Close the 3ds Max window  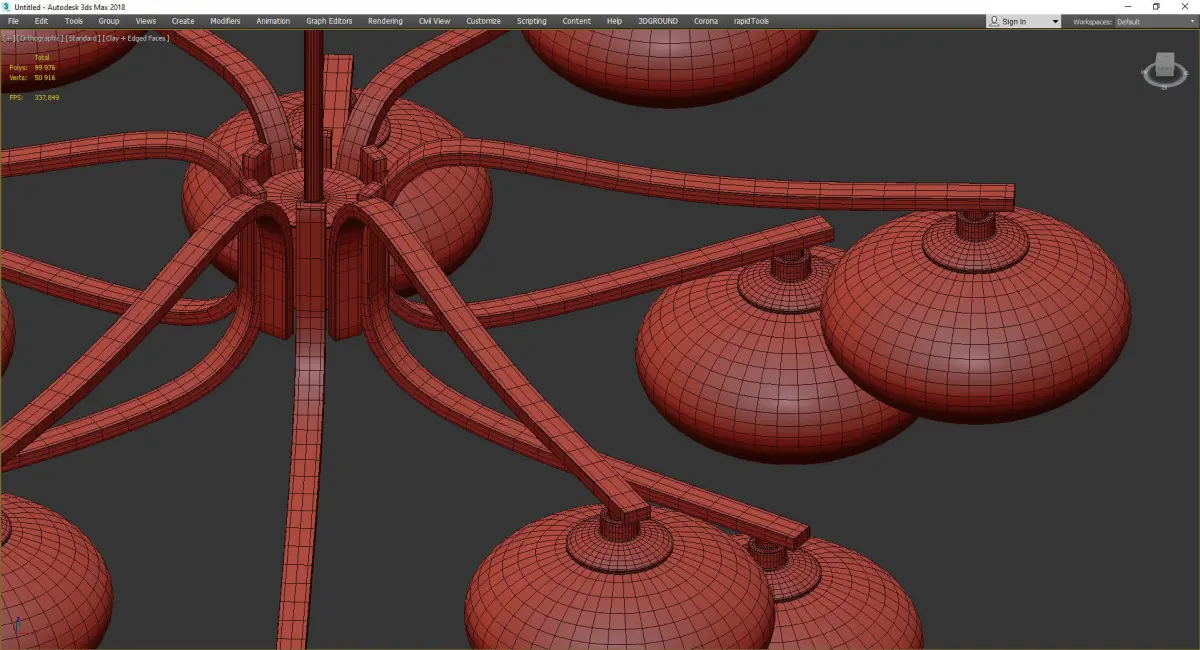pos(1184,6)
